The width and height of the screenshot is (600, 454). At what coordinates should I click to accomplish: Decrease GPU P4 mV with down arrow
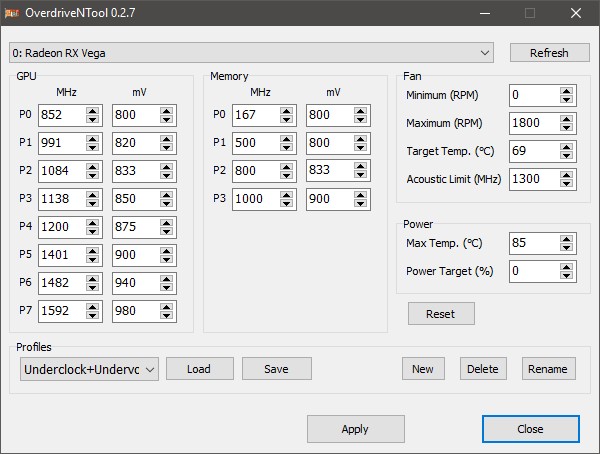click(x=166, y=231)
